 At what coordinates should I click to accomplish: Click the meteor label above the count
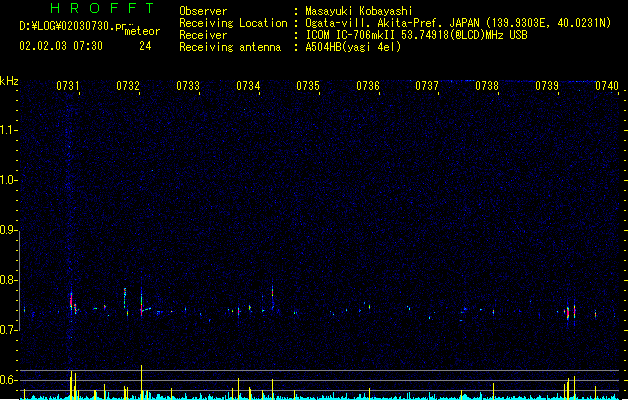142,31
